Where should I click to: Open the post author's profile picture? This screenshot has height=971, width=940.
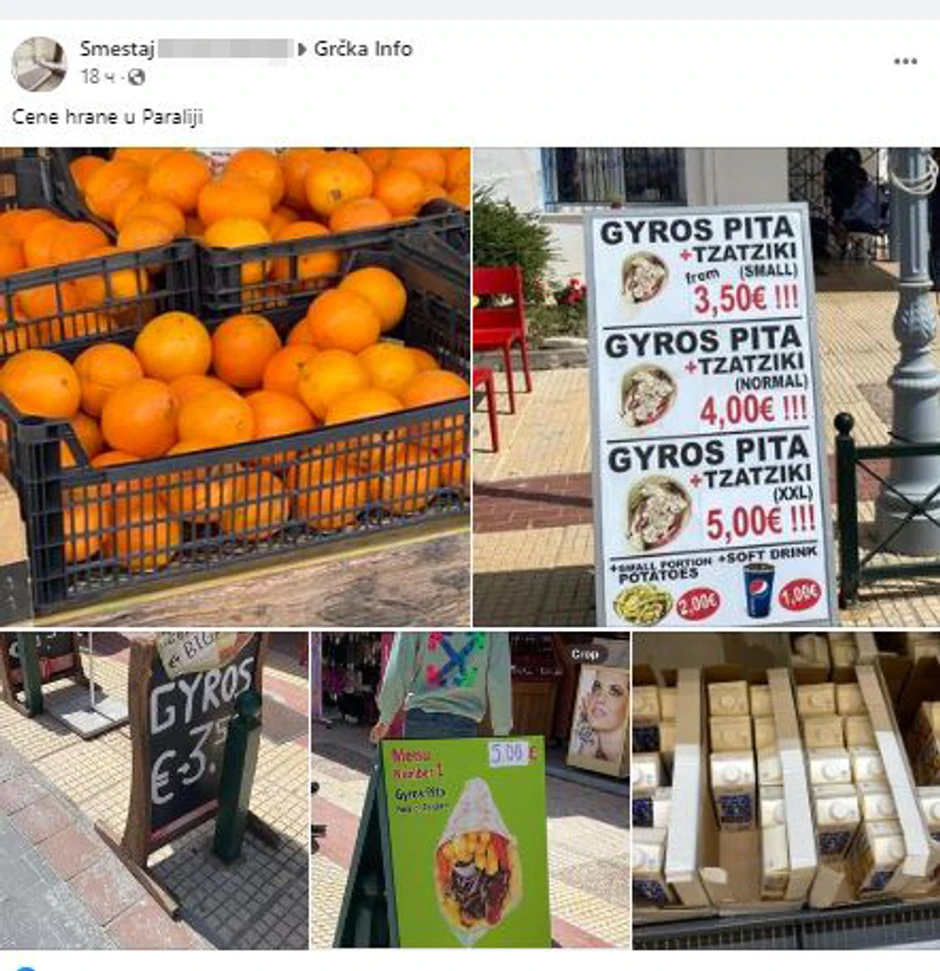pyautogui.click(x=38, y=63)
